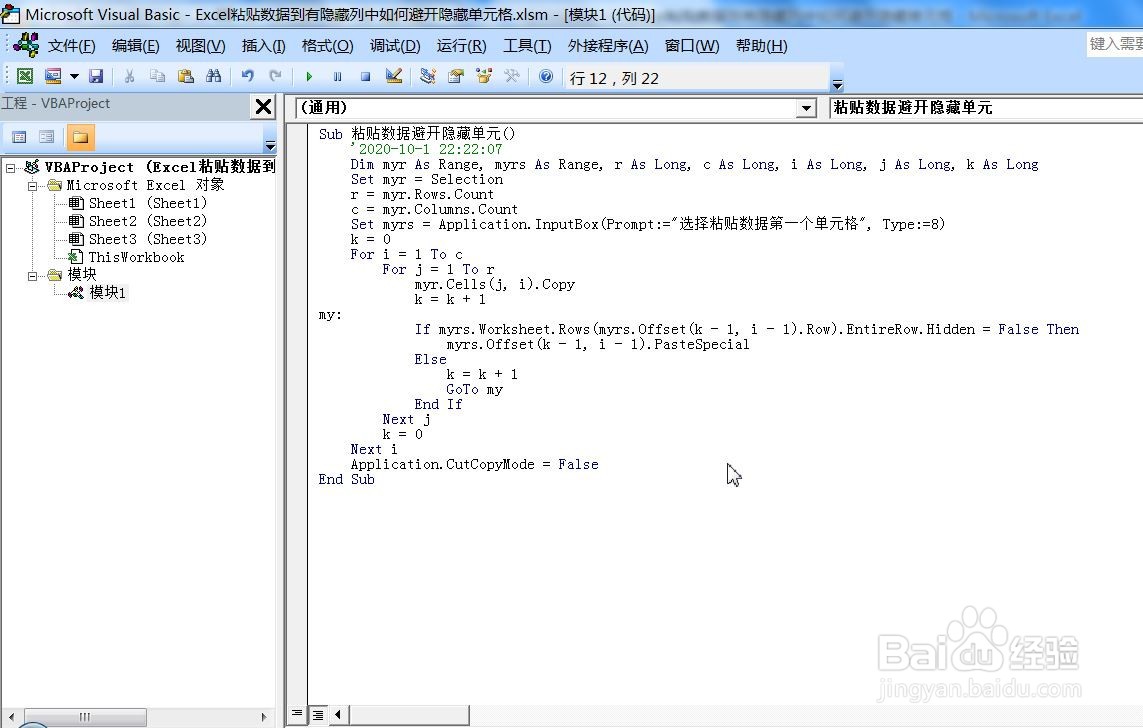Pause execution with the Break icon
This screenshot has width=1143, height=728.
pyautogui.click(x=338, y=76)
